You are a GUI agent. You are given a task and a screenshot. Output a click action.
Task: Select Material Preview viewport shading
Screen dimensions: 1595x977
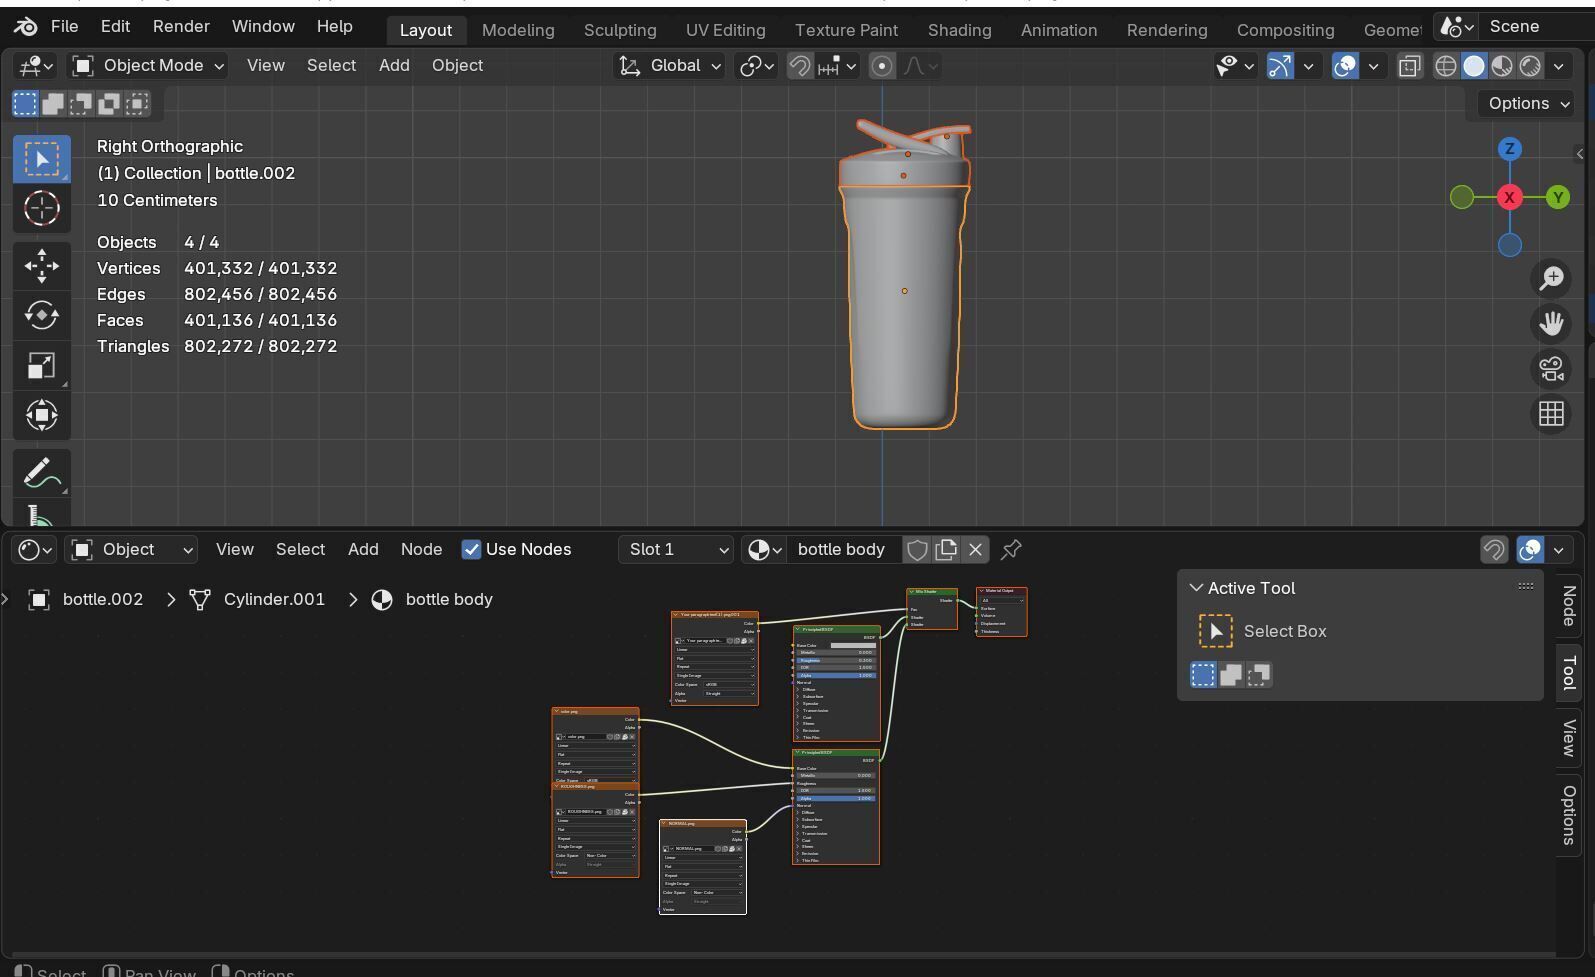[x=1502, y=66]
